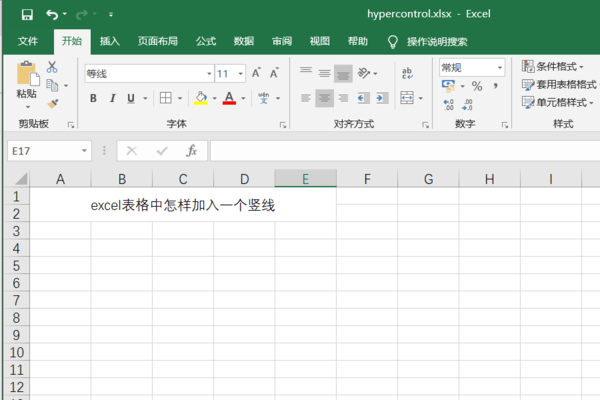This screenshot has height=400, width=600.
Task: Click the Save icon in title bar
Action: [x=26, y=15]
